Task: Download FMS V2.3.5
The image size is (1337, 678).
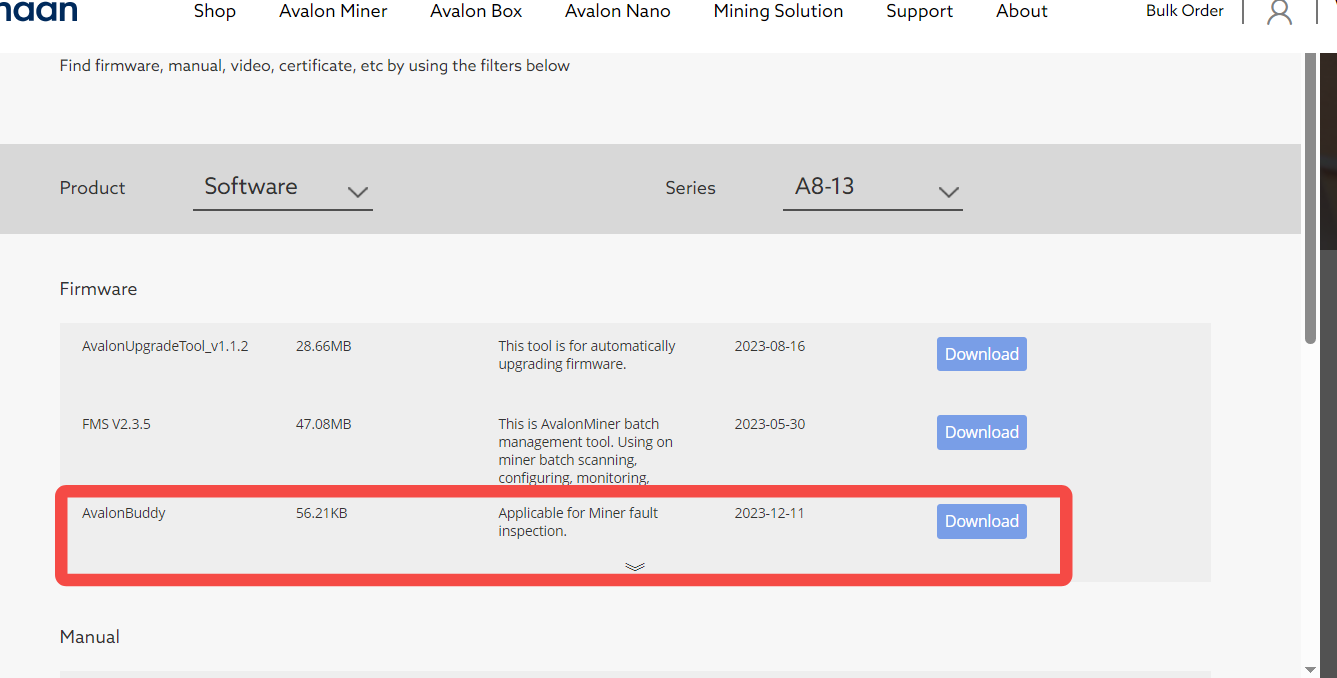Action: point(982,432)
